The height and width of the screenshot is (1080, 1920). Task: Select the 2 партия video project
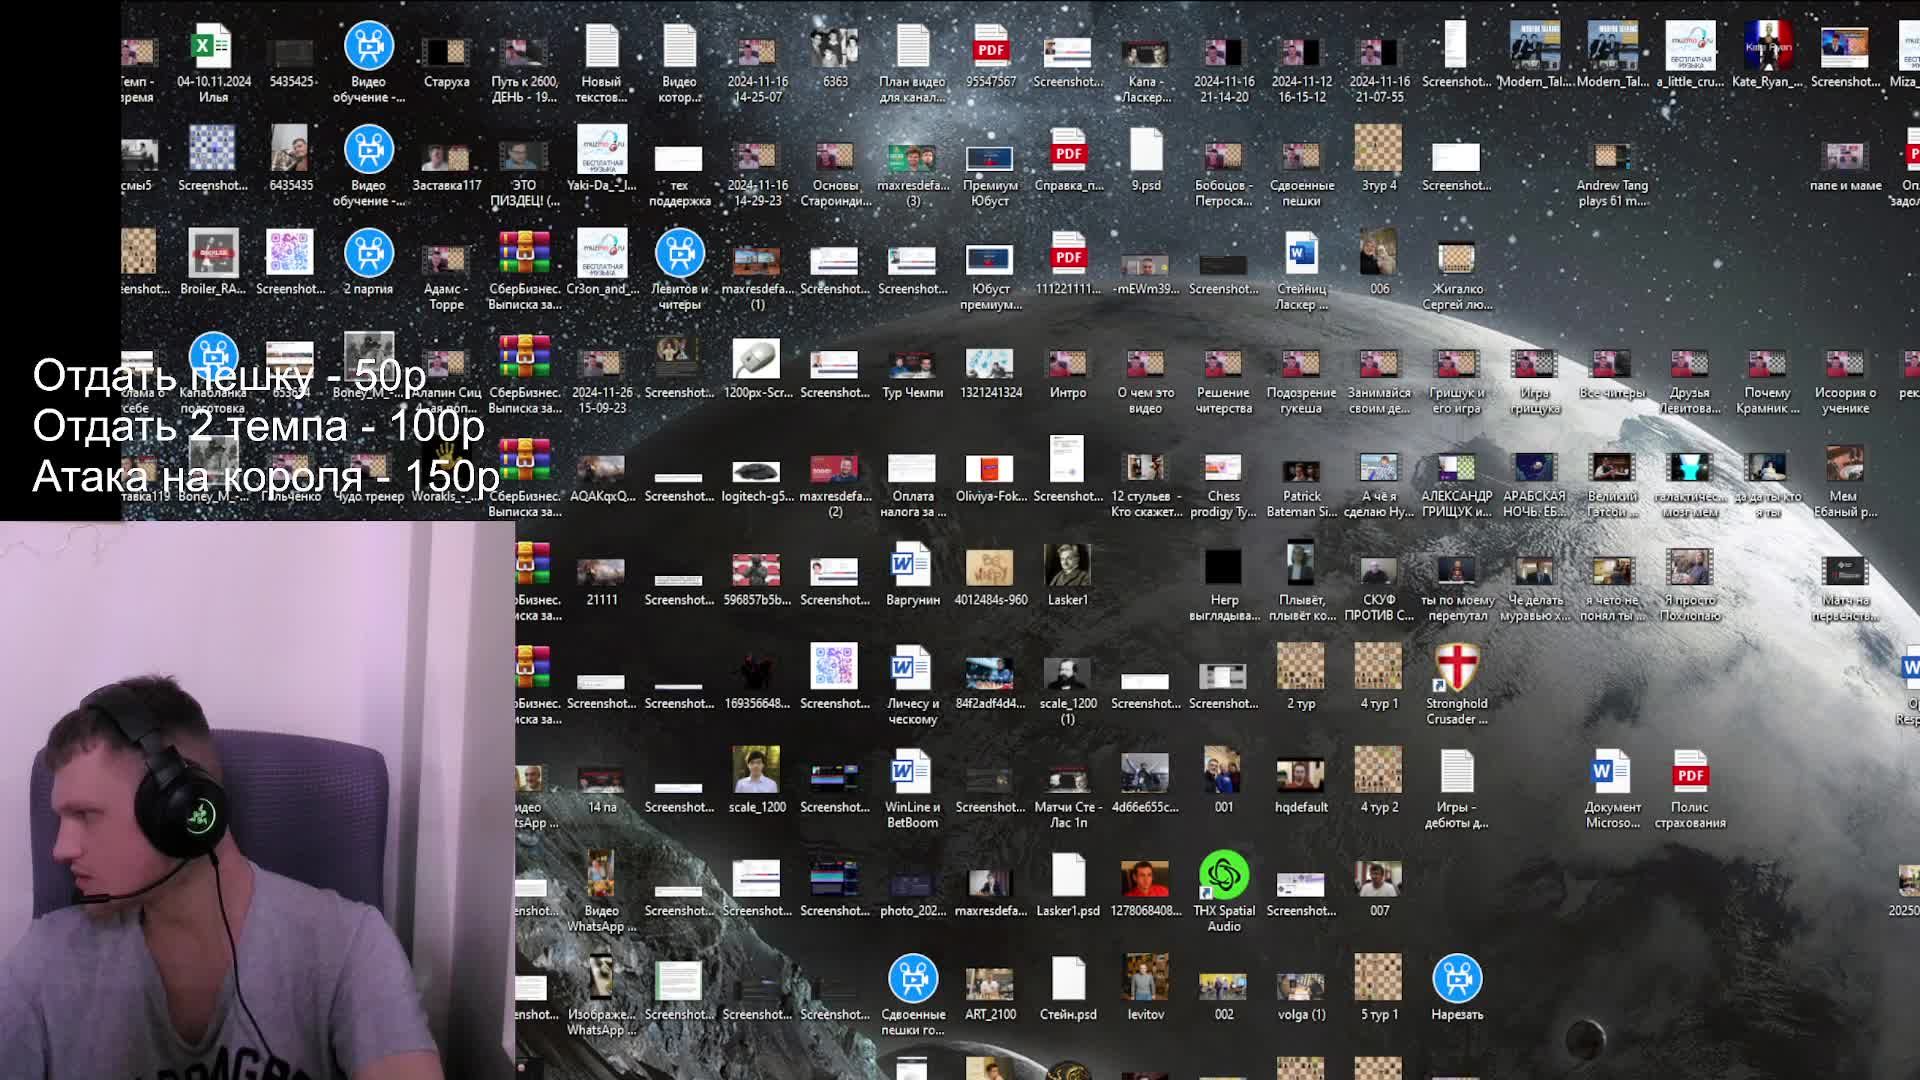pyautogui.click(x=368, y=254)
